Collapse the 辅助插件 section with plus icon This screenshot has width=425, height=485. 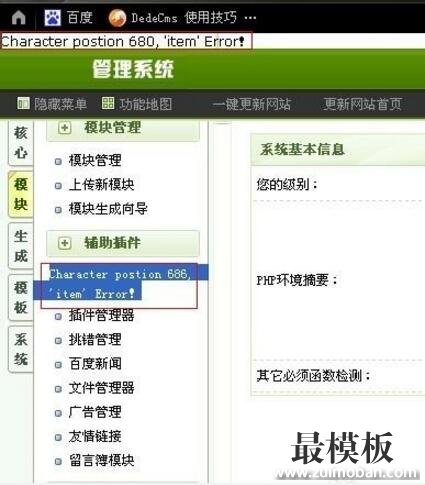click(x=65, y=243)
